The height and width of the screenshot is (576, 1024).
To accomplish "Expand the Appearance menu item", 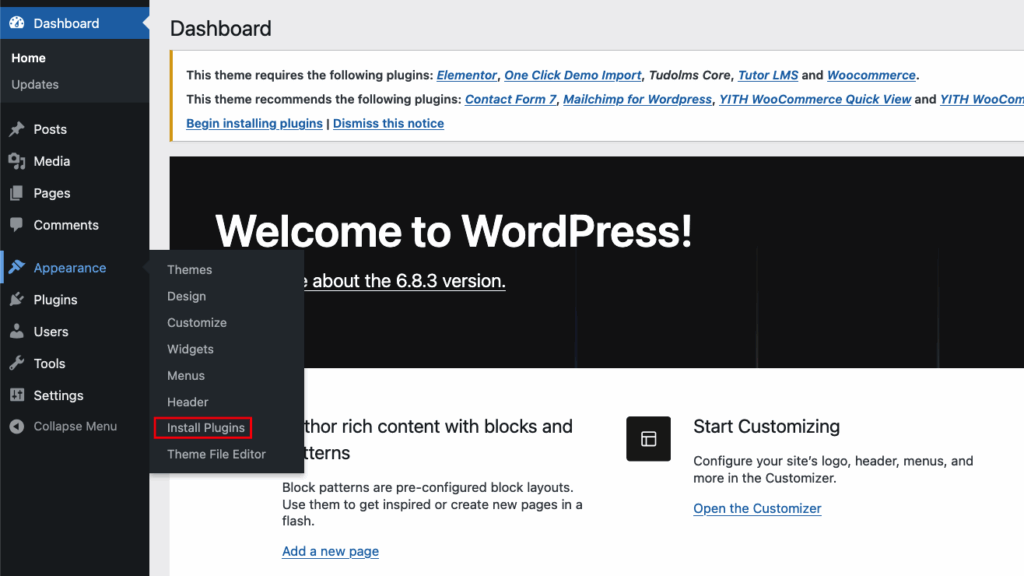I will click(69, 268).
